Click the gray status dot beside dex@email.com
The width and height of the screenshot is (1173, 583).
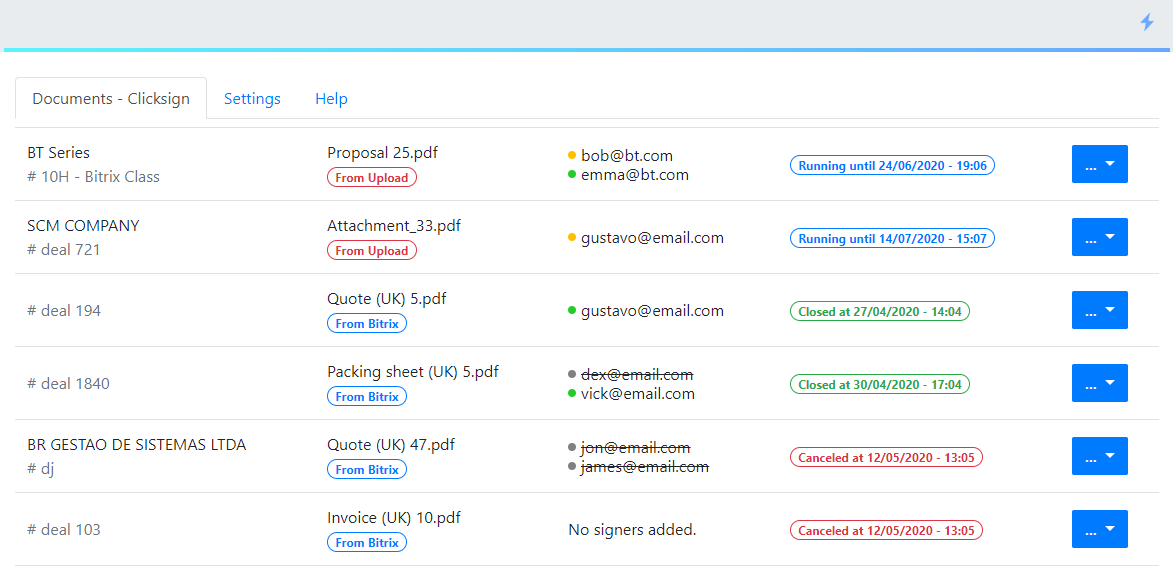click(572, 375)
